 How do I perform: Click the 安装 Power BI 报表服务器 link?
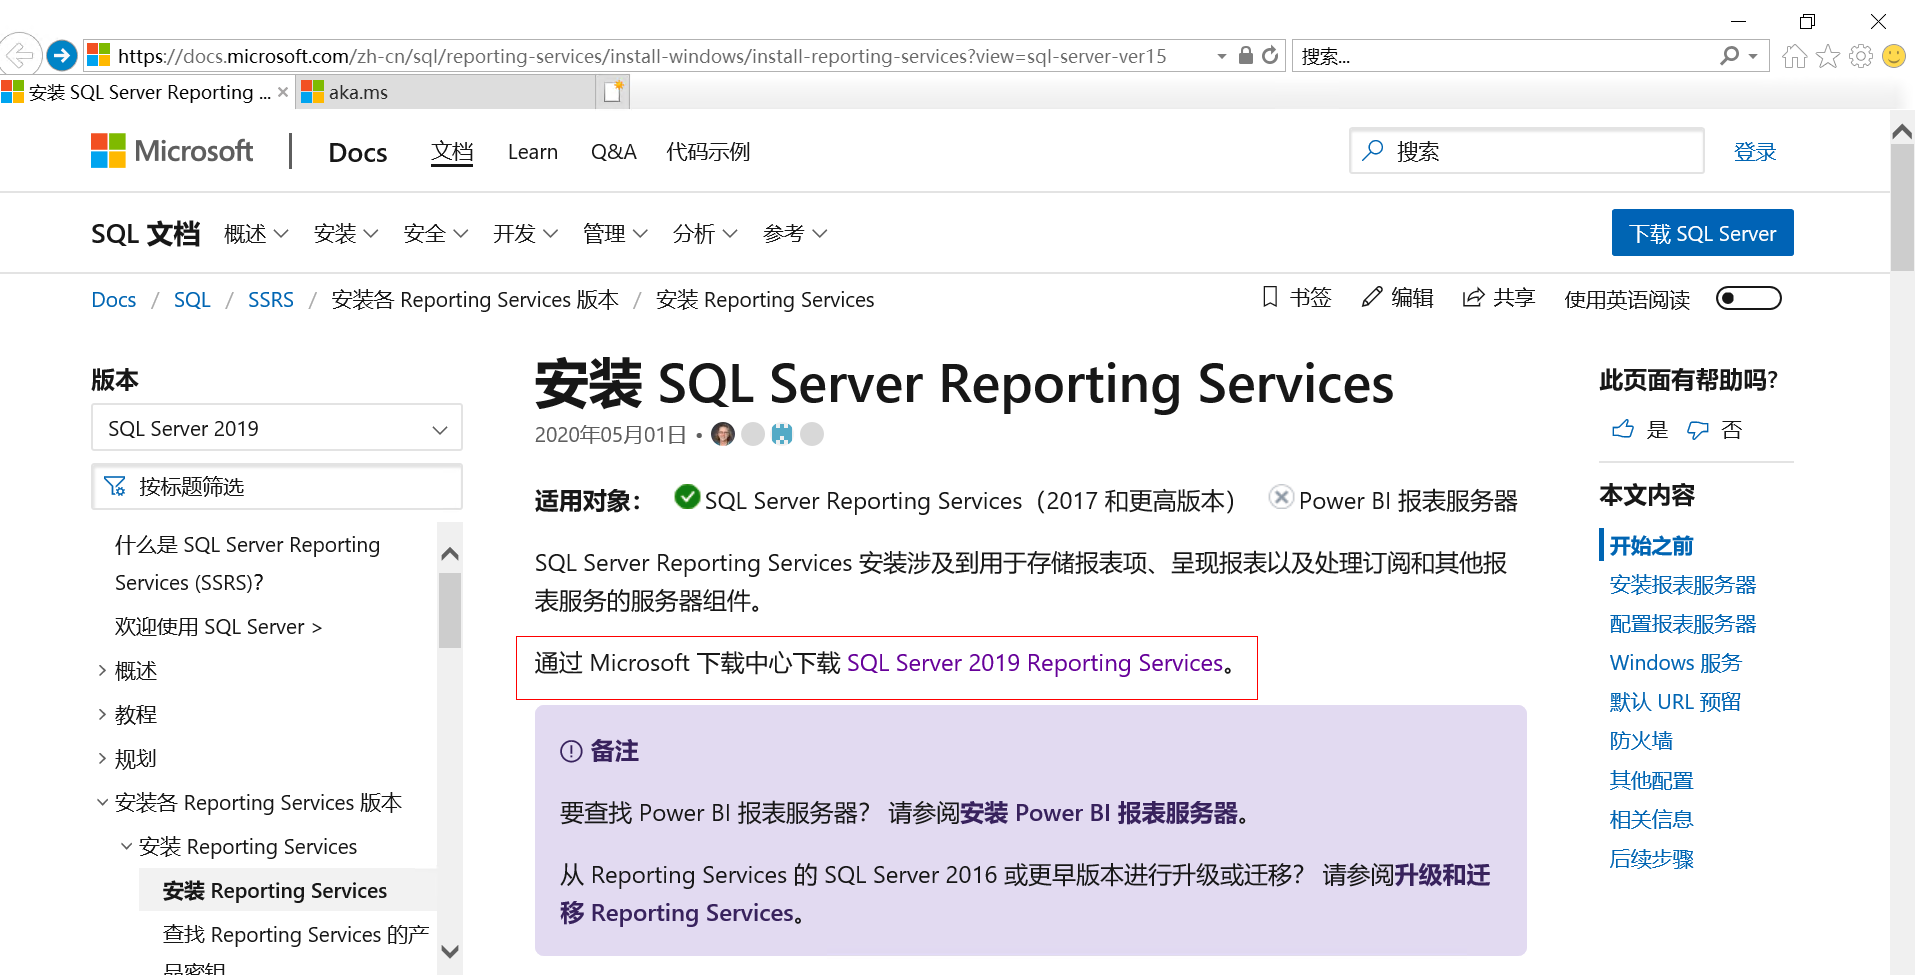coord(1098,813)
